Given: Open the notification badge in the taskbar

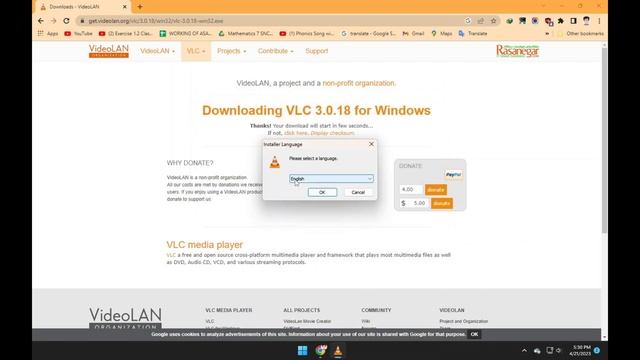Looking at the screenshot, I should [x=597, y=350].
